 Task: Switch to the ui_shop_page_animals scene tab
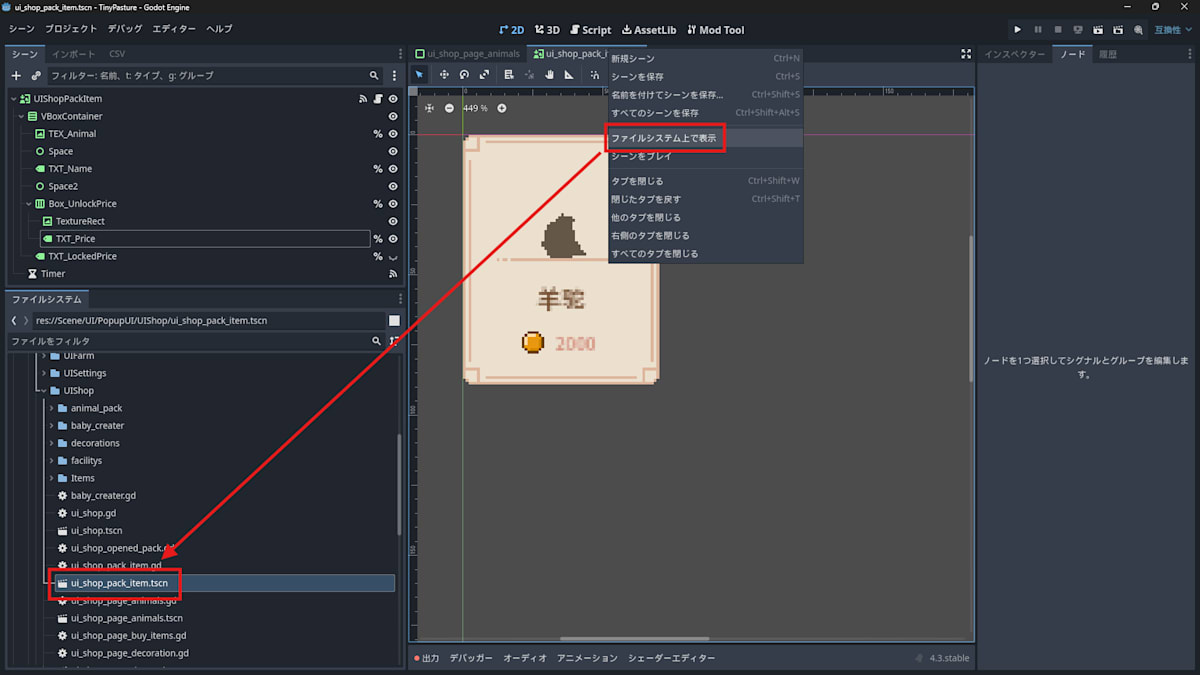(469, 54)
